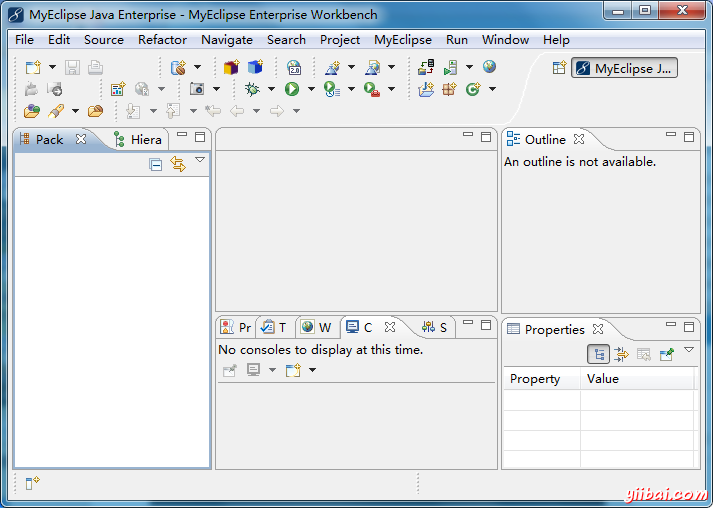This screenshot has width=713, height=508.
Task: Open the New Java Class dropdown arrow
Action: tap(492, 89)
